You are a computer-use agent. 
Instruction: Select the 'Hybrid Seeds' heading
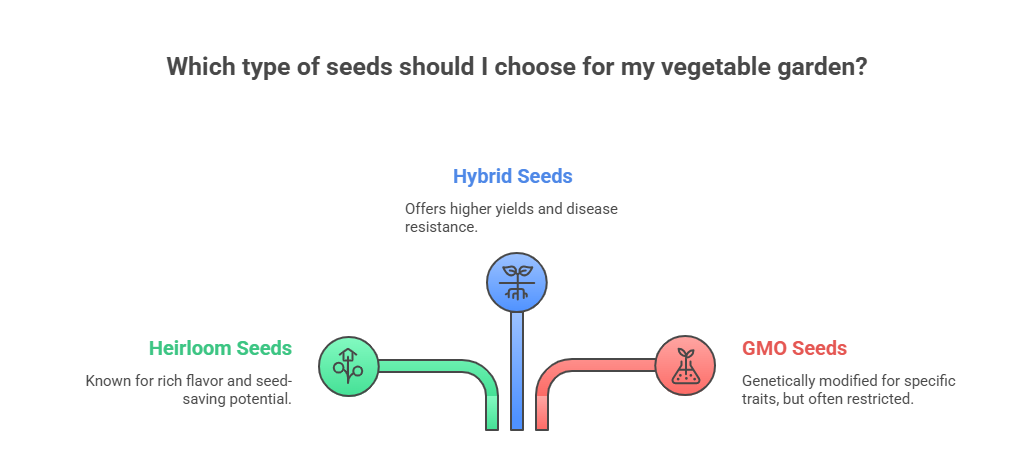tap(512, 177)
